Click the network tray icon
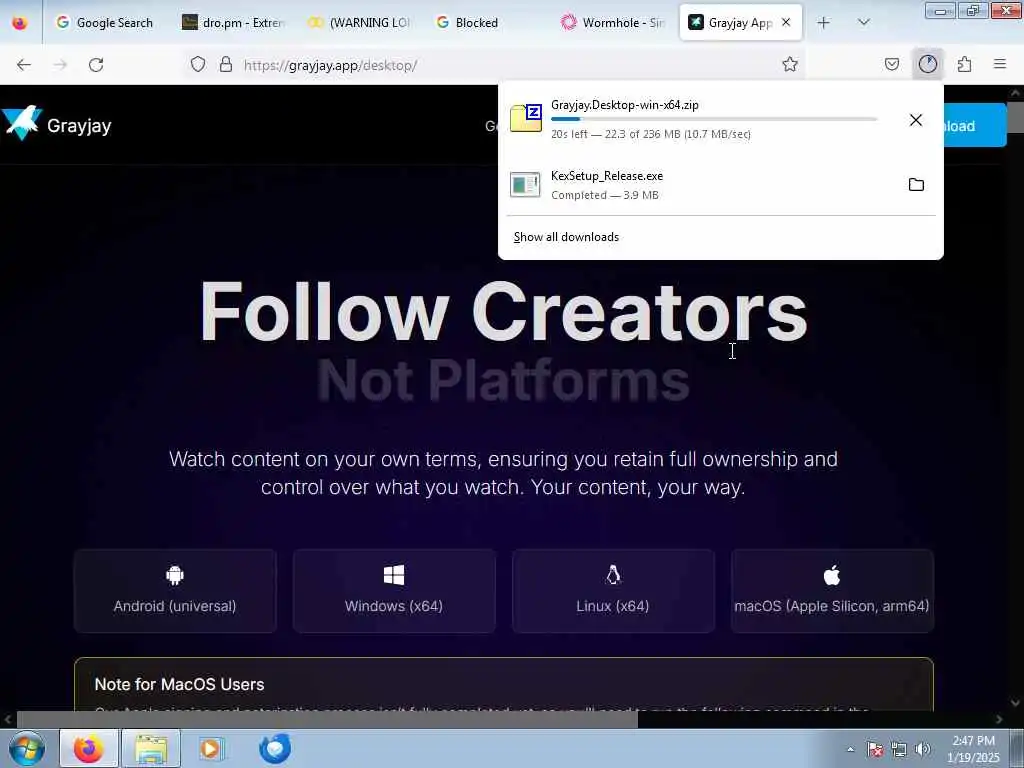 coord(899,749)
